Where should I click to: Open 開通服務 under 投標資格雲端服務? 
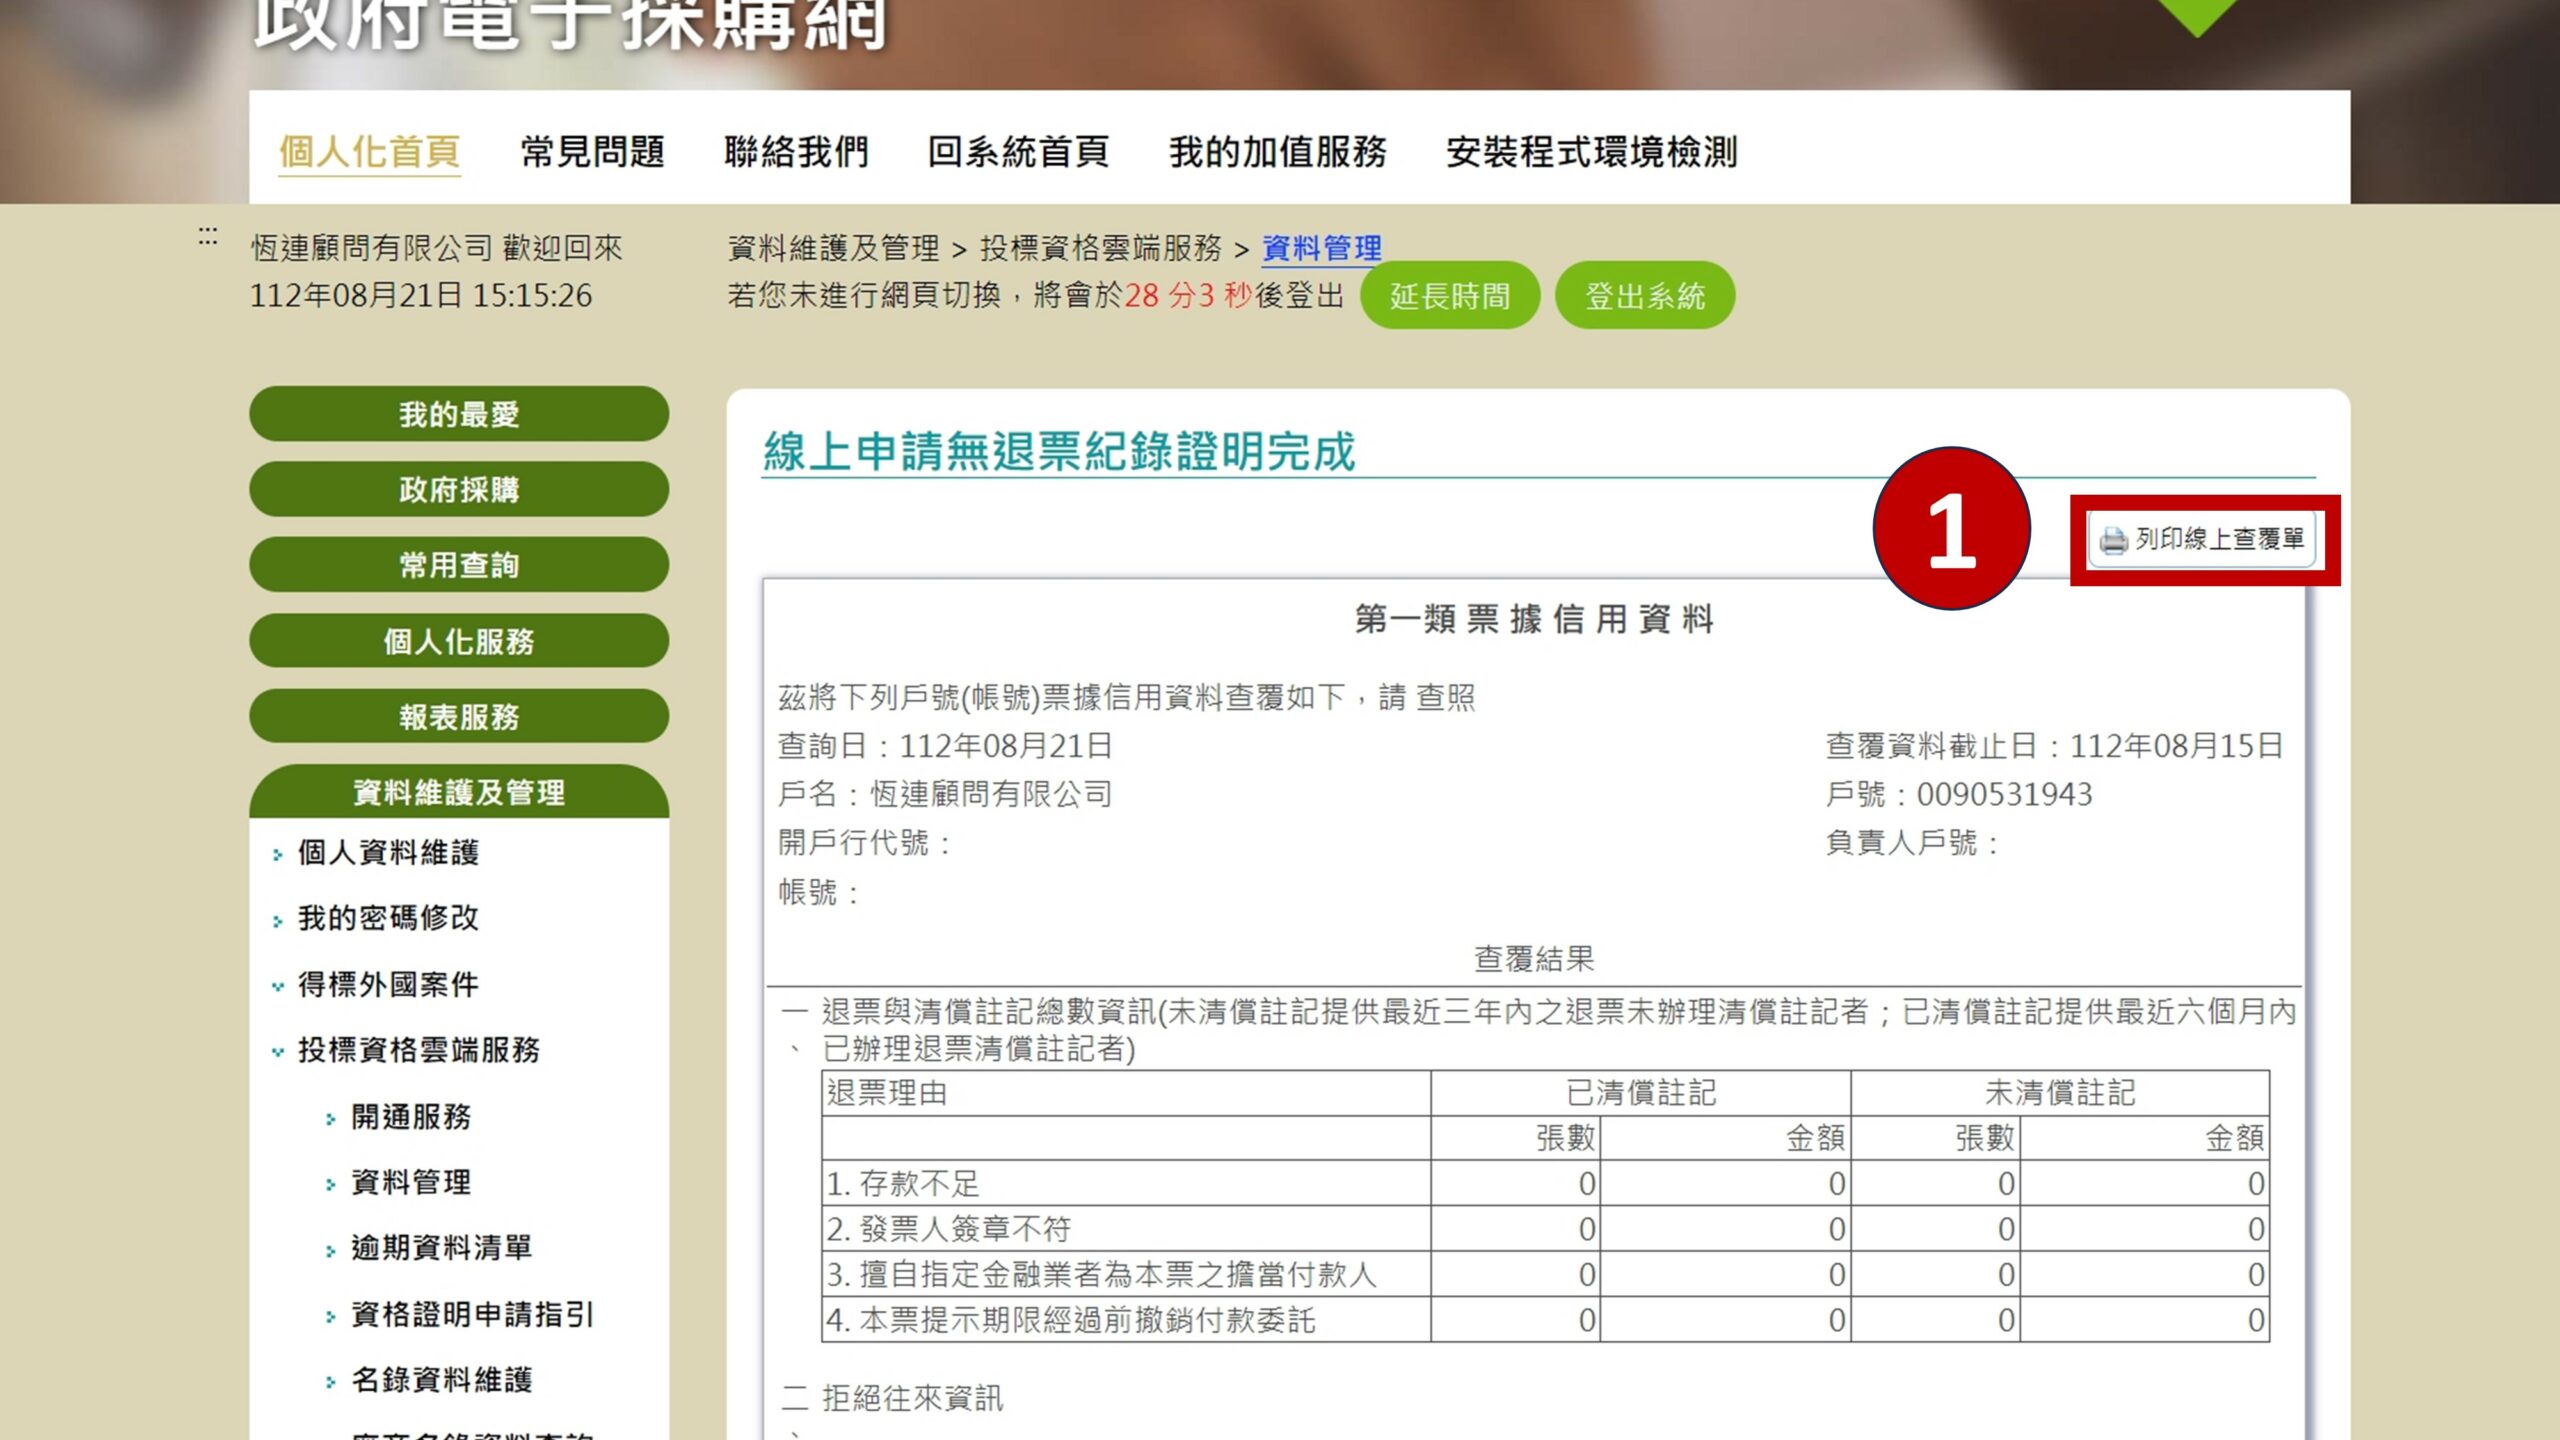pos(412,1118)
